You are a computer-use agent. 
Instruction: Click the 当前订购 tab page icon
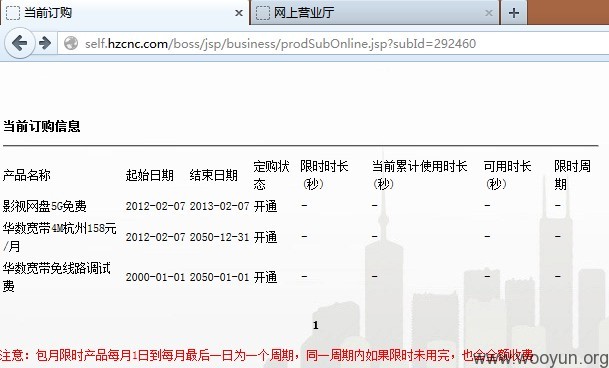tap(13, 13)
